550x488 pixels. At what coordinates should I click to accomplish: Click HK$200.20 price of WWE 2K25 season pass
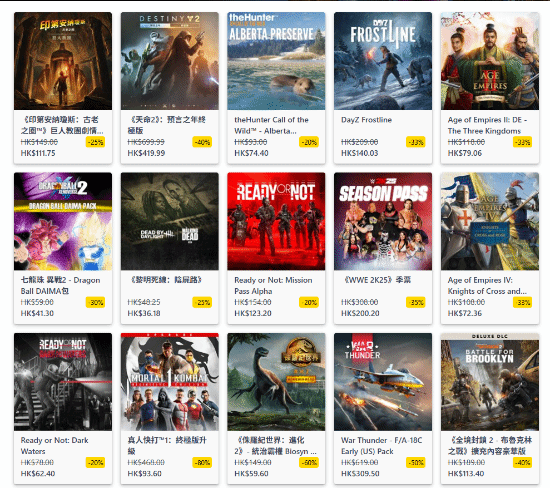click(x=360, y=313)
